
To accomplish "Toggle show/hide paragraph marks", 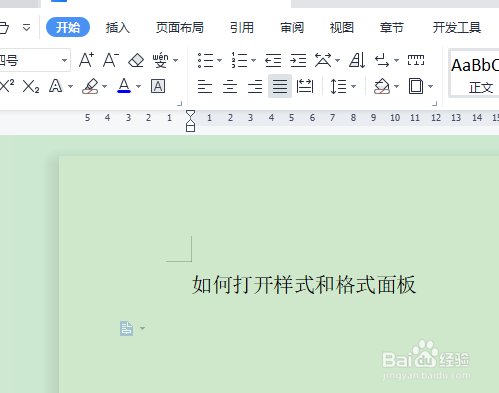I will 382,61.
